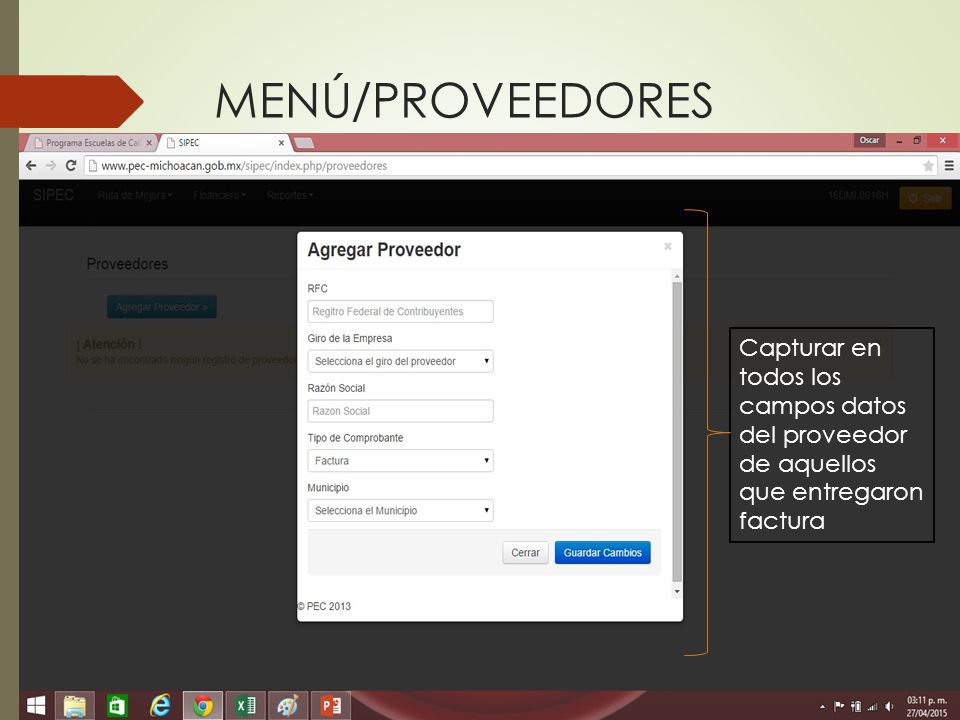960x720 pixels.
Task: Click the tray icon between flag and signal bars
Action: [x=856, y=706]
